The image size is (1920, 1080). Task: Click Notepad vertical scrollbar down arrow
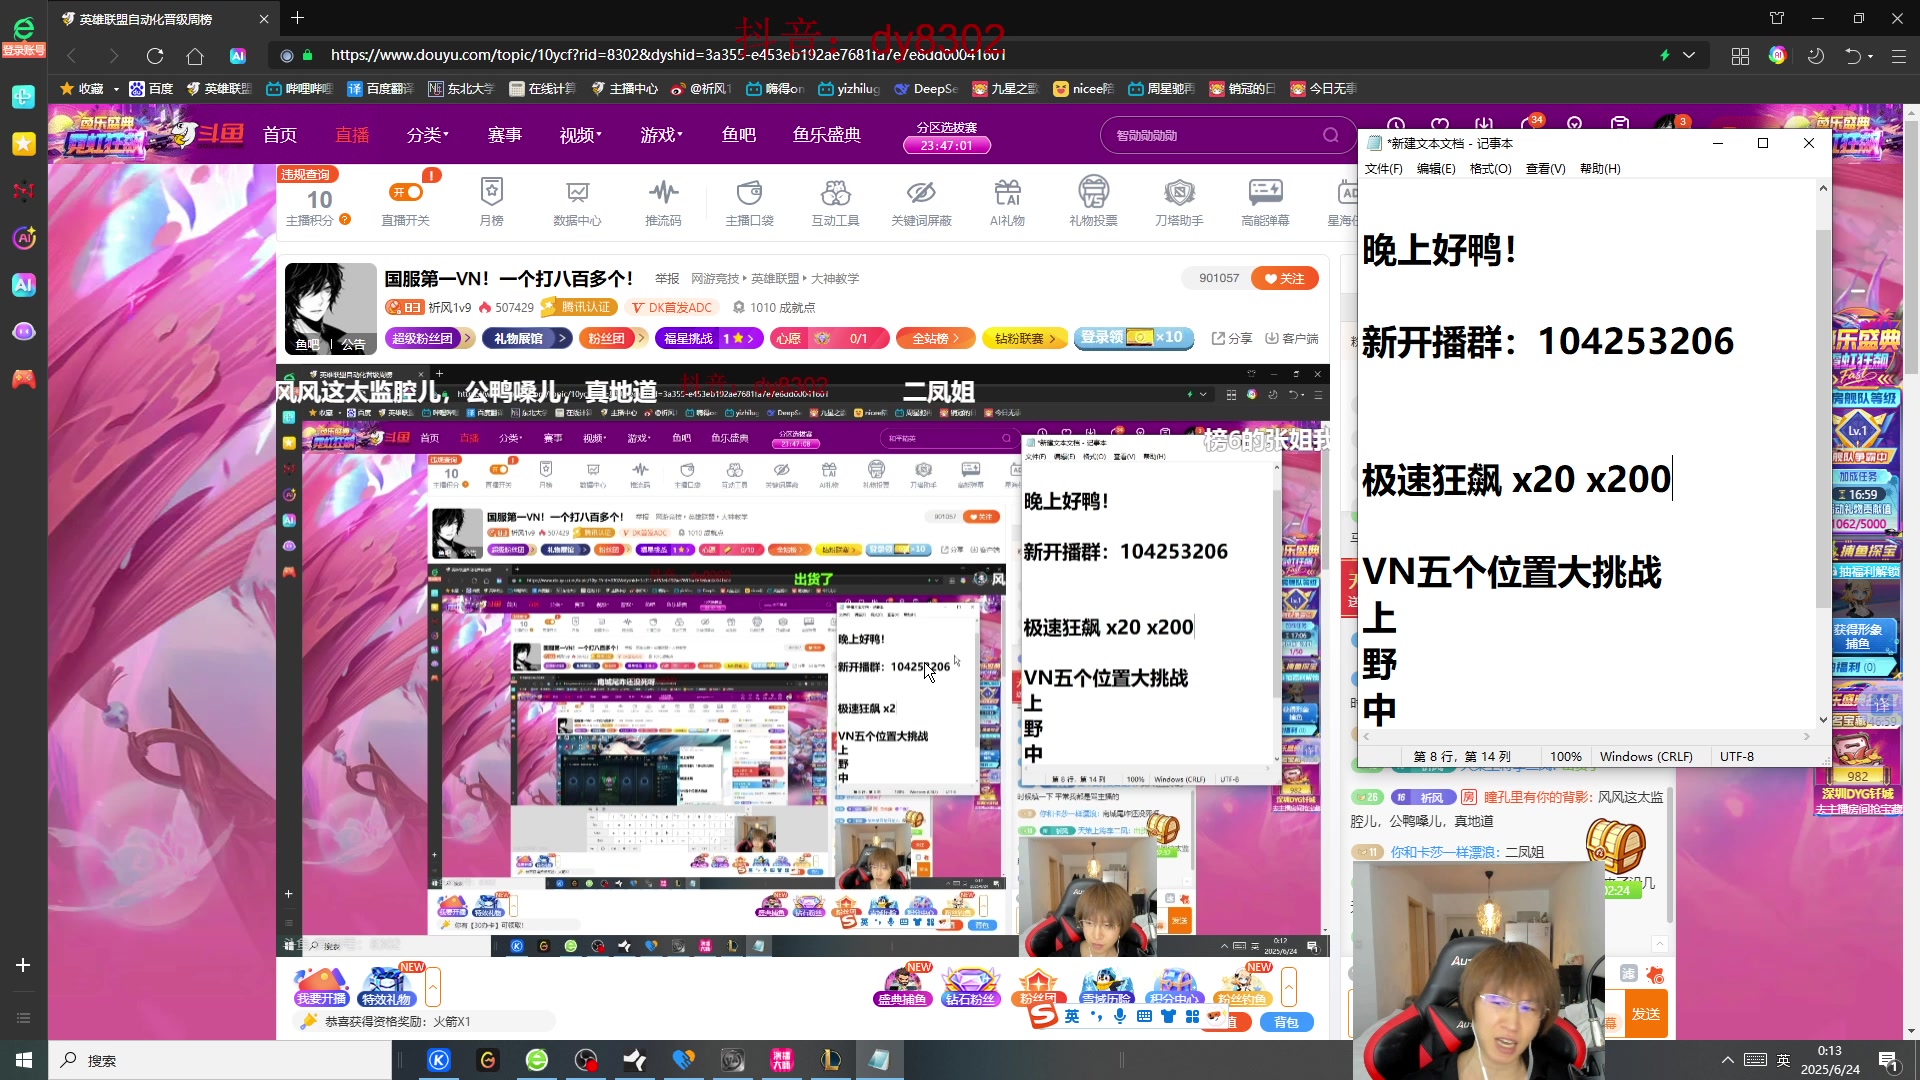point(1823,719)
